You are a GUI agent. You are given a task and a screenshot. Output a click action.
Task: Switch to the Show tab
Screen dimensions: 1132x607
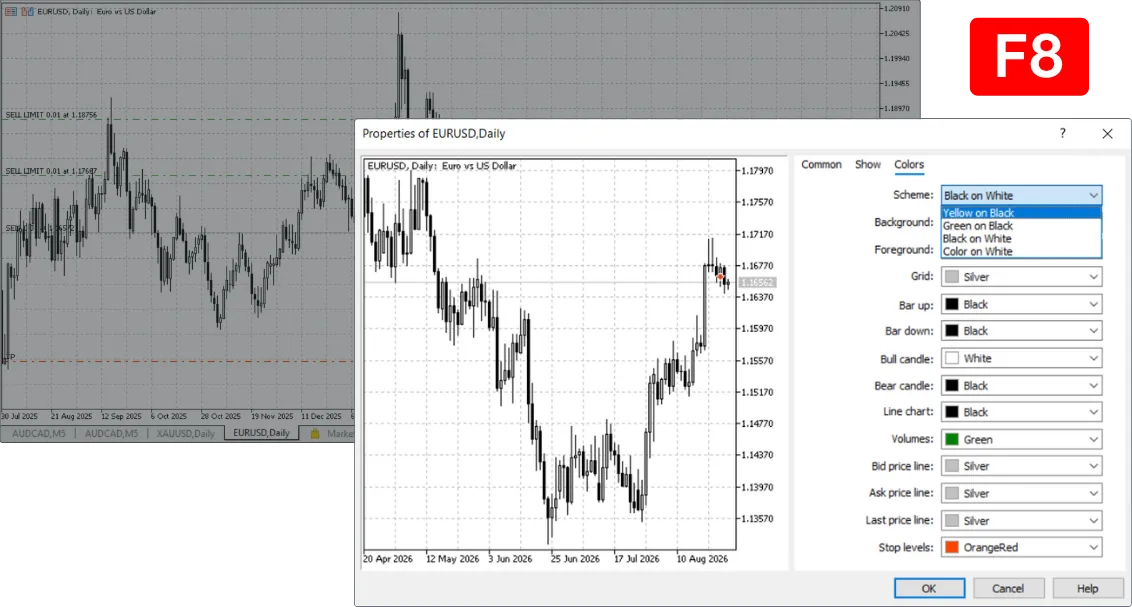pos(867,165)
